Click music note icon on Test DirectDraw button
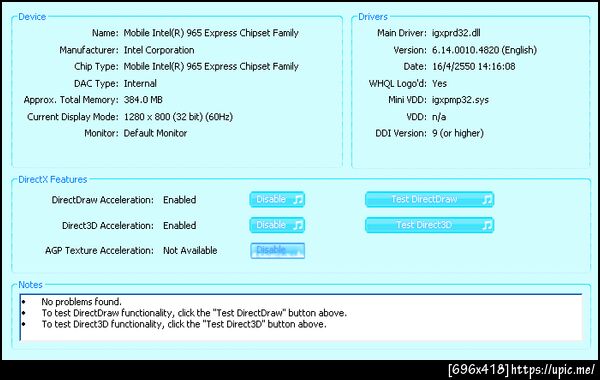 click(x=487, y=199)
